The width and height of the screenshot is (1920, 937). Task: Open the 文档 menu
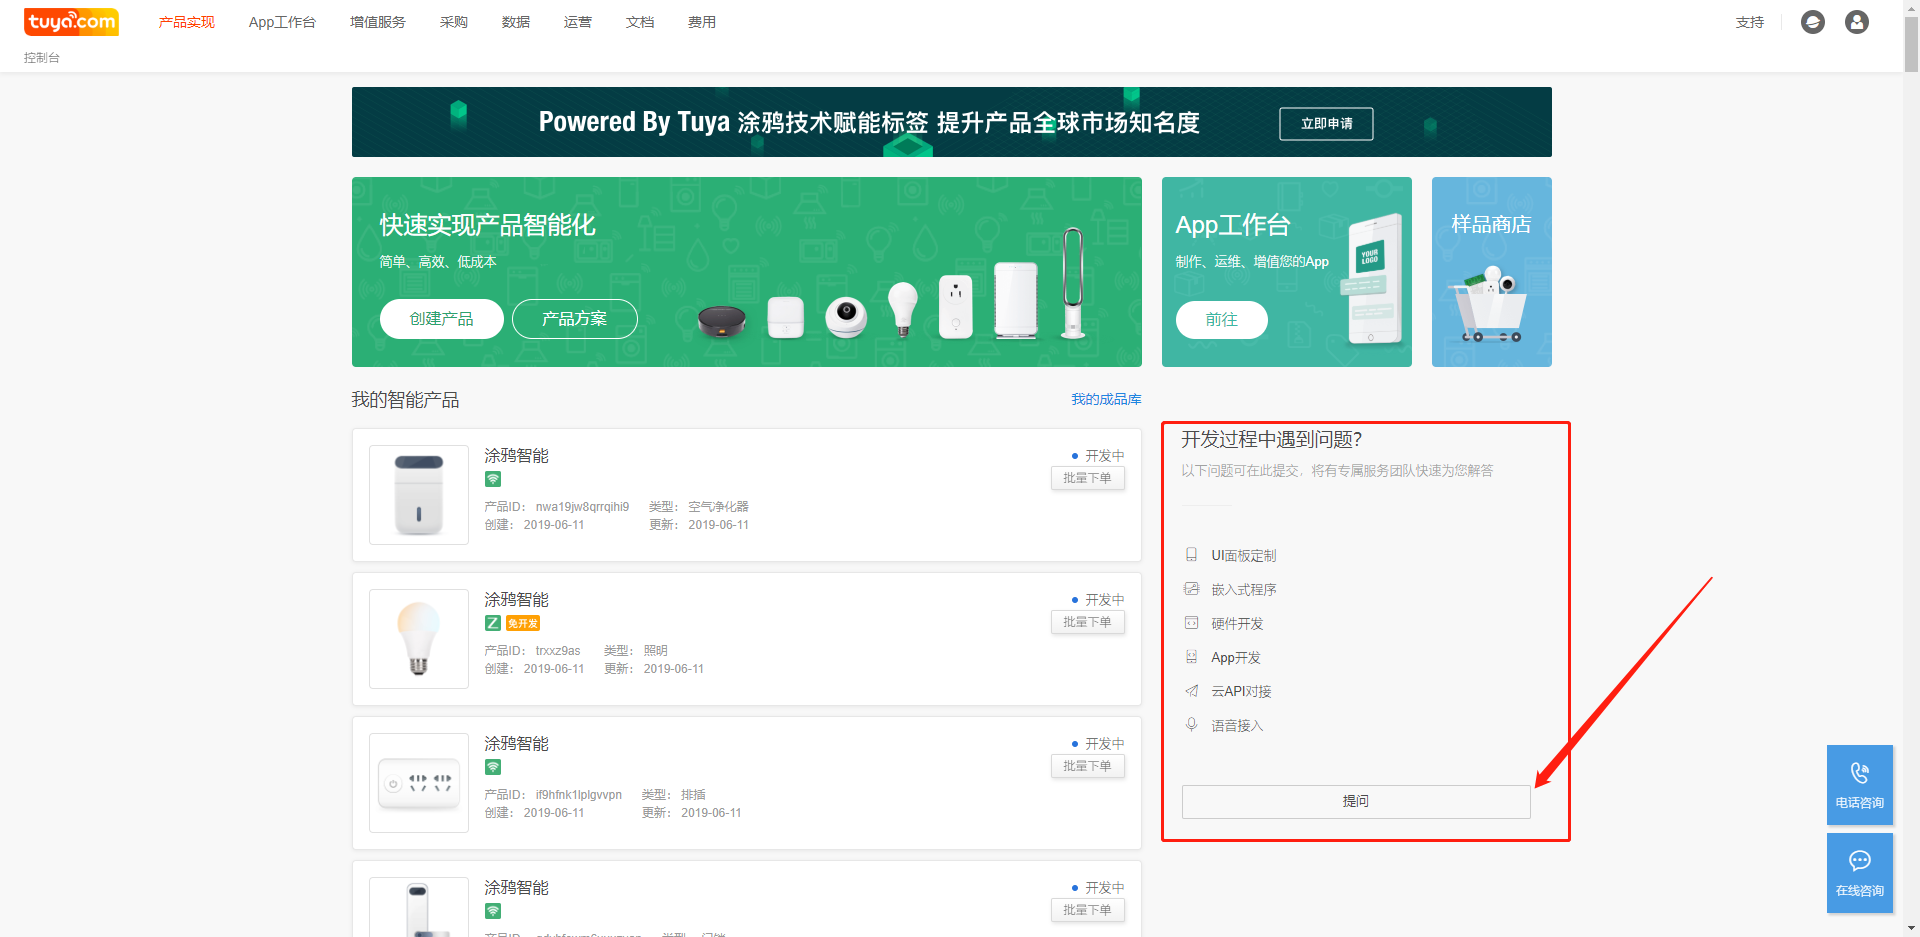pyautogui.click(x=640, y=22)
